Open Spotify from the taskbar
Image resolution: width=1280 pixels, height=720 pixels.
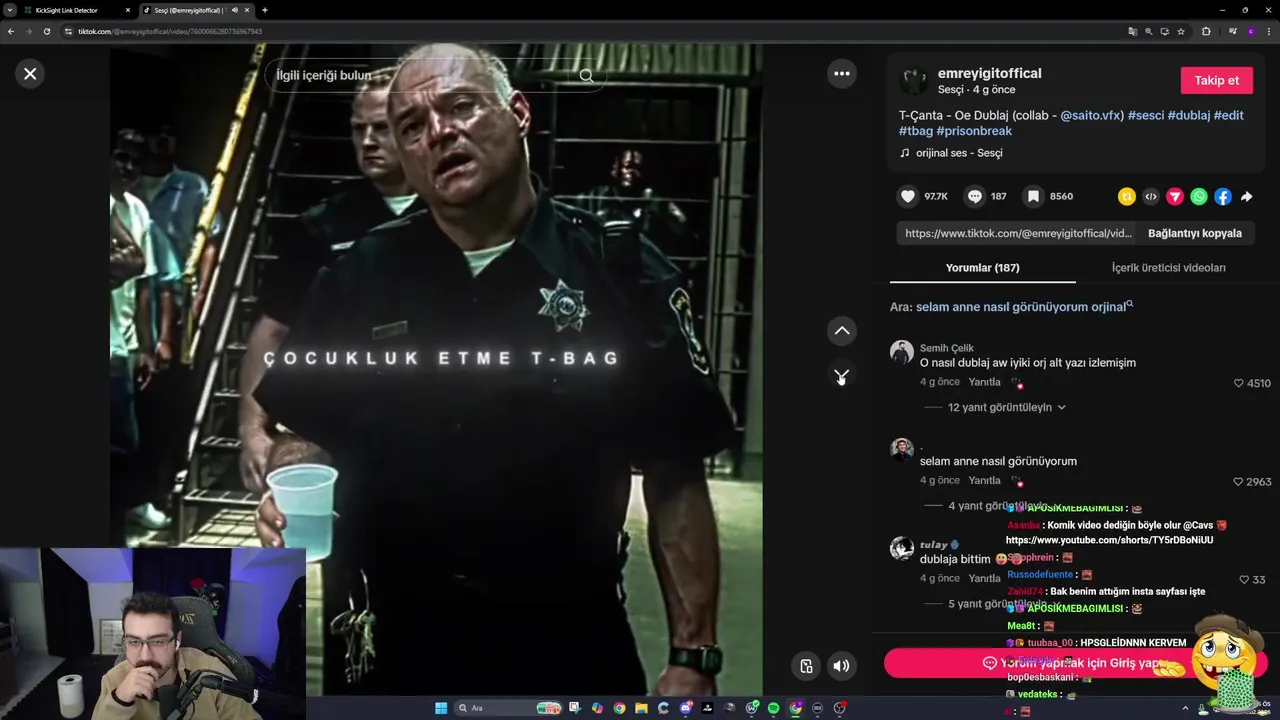click(x=774, y=708)
